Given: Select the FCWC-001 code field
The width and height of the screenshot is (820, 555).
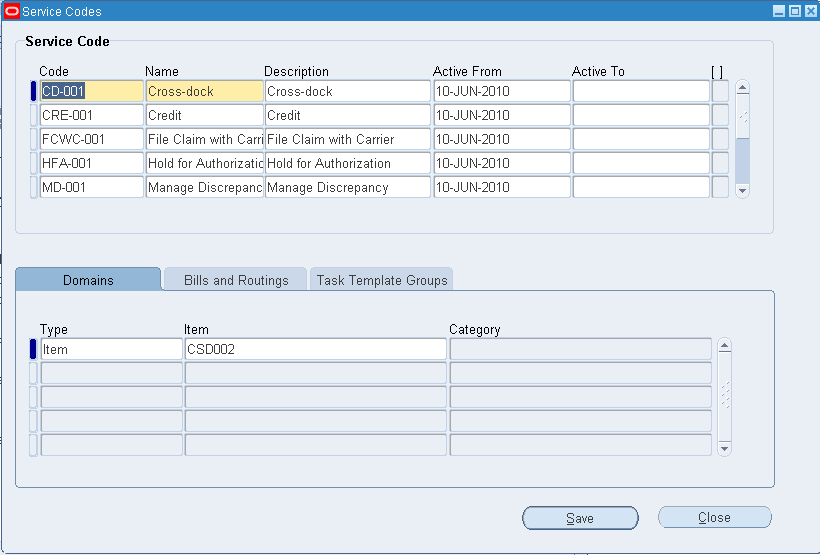Looking at the screenshot, I should [92, 139].
